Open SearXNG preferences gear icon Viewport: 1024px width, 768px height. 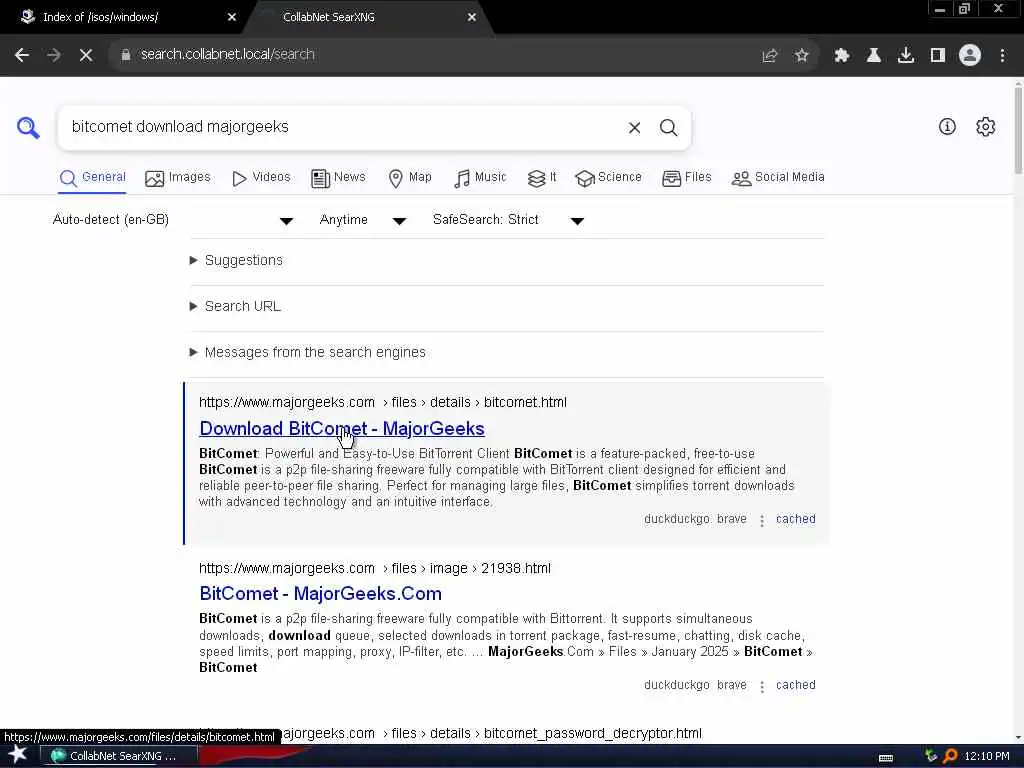pos(985,127)
